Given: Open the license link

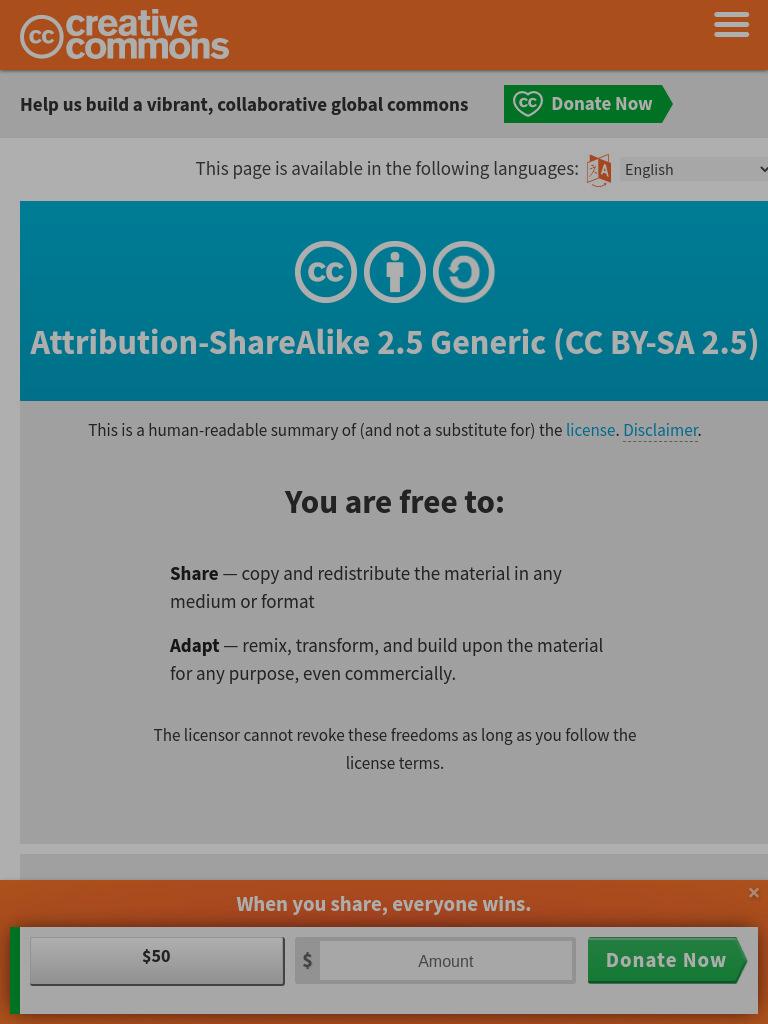Looking at the screenshot, I should click(590, 430).
